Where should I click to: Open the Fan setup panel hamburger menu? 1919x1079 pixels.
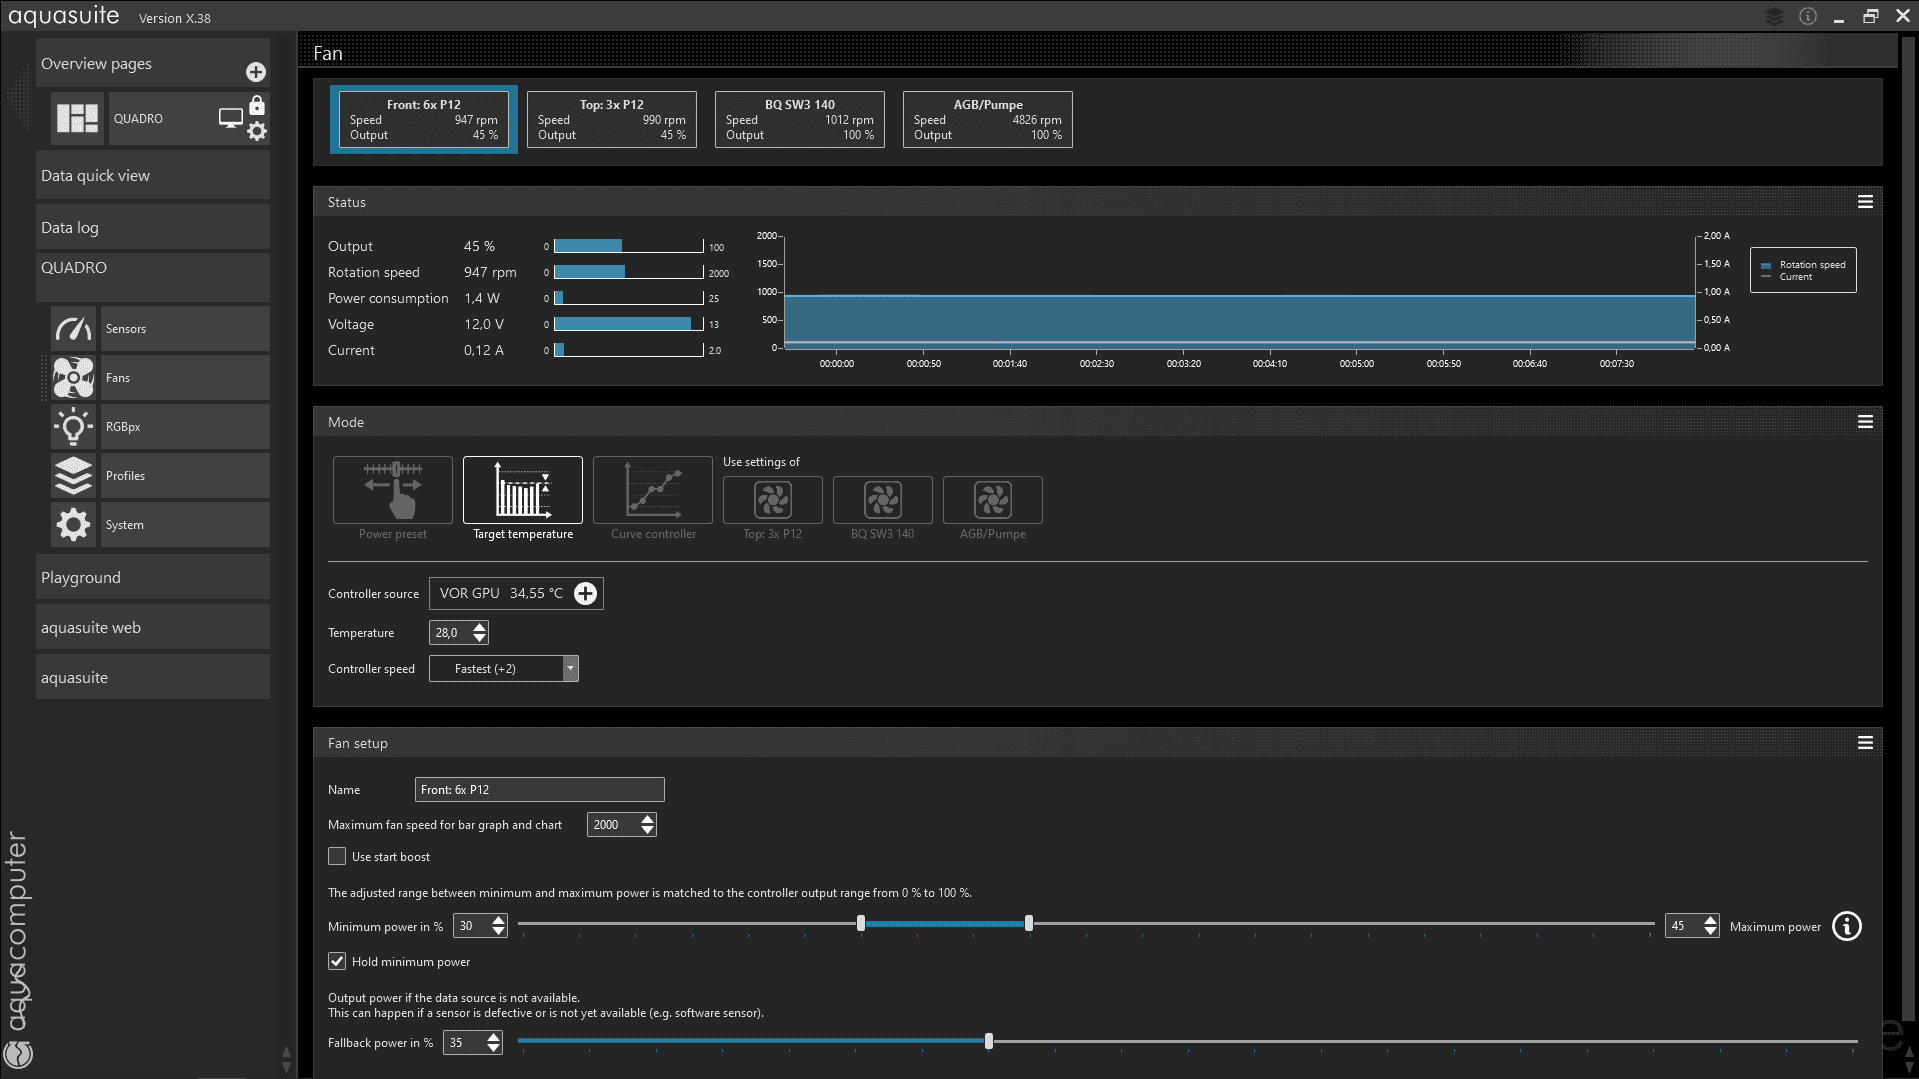point(1865,743)
